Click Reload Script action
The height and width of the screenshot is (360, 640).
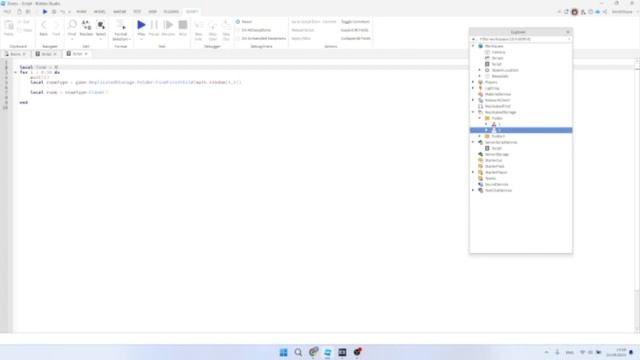coord(302,30)
